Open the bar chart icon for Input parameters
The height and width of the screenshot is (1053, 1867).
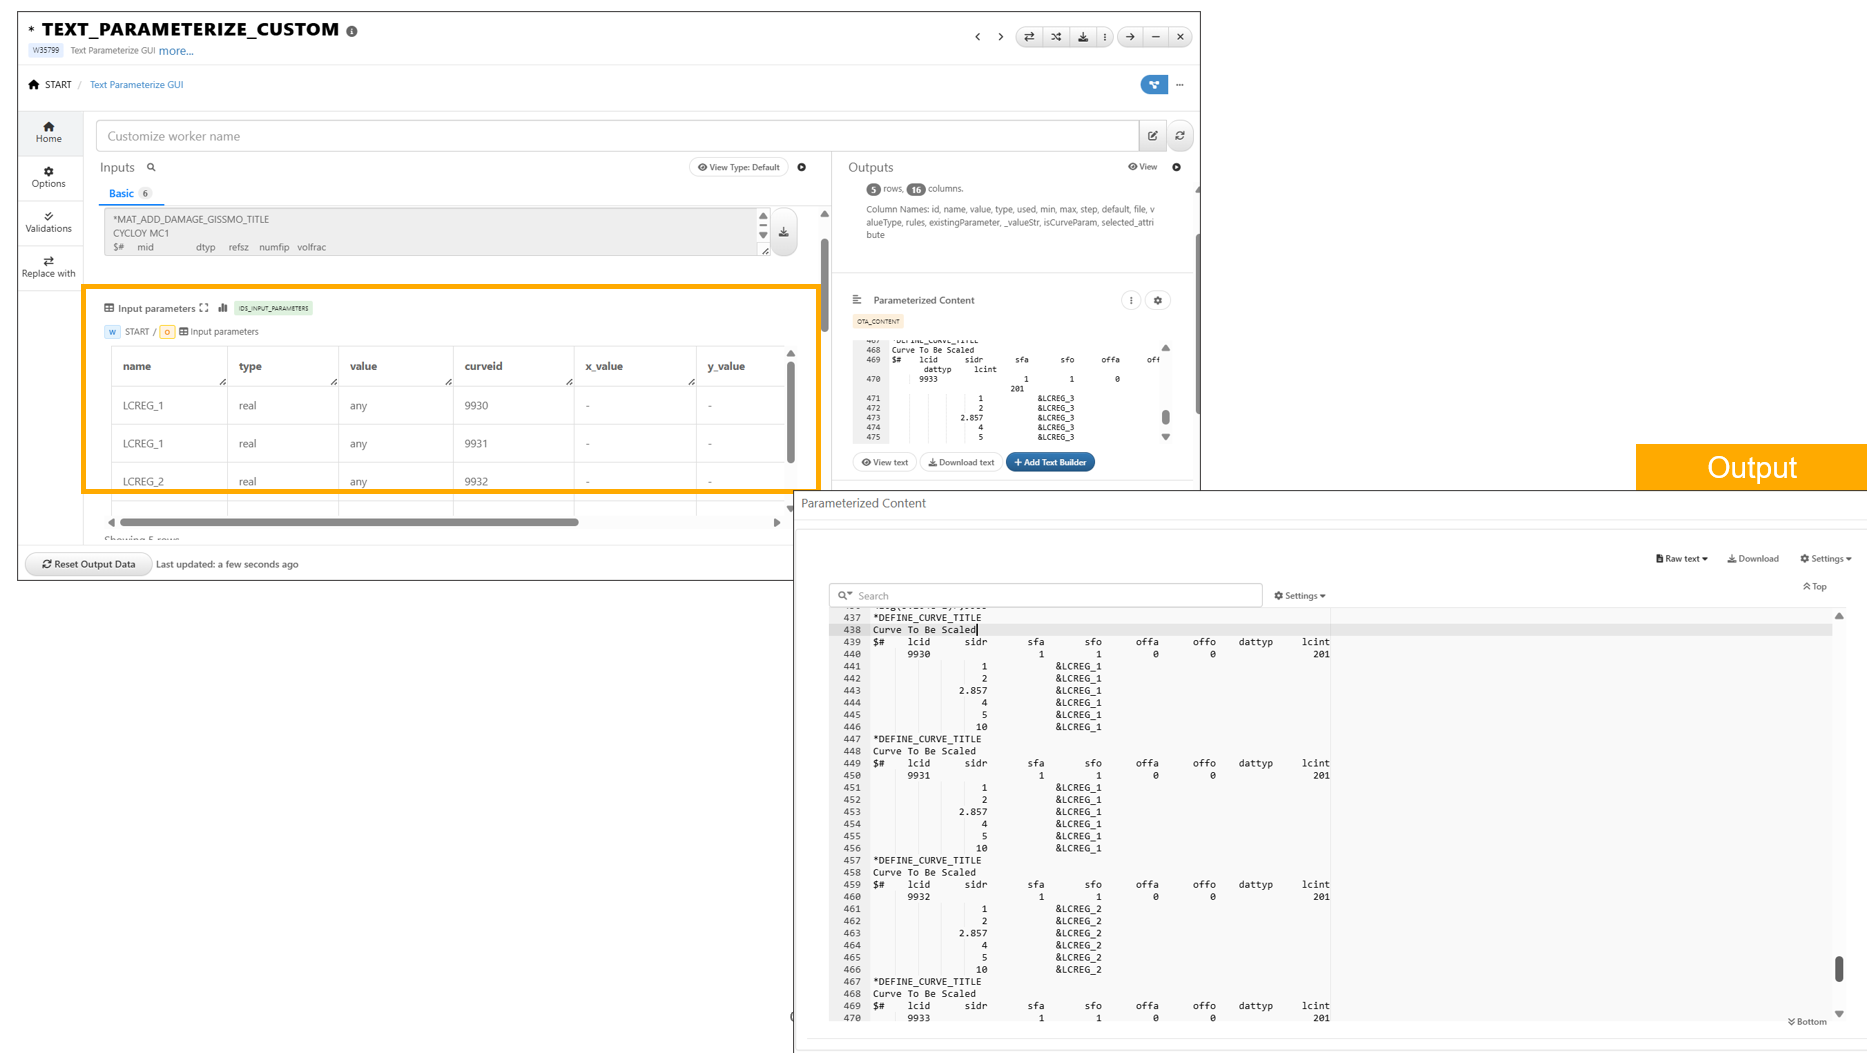tap(223, 308)
